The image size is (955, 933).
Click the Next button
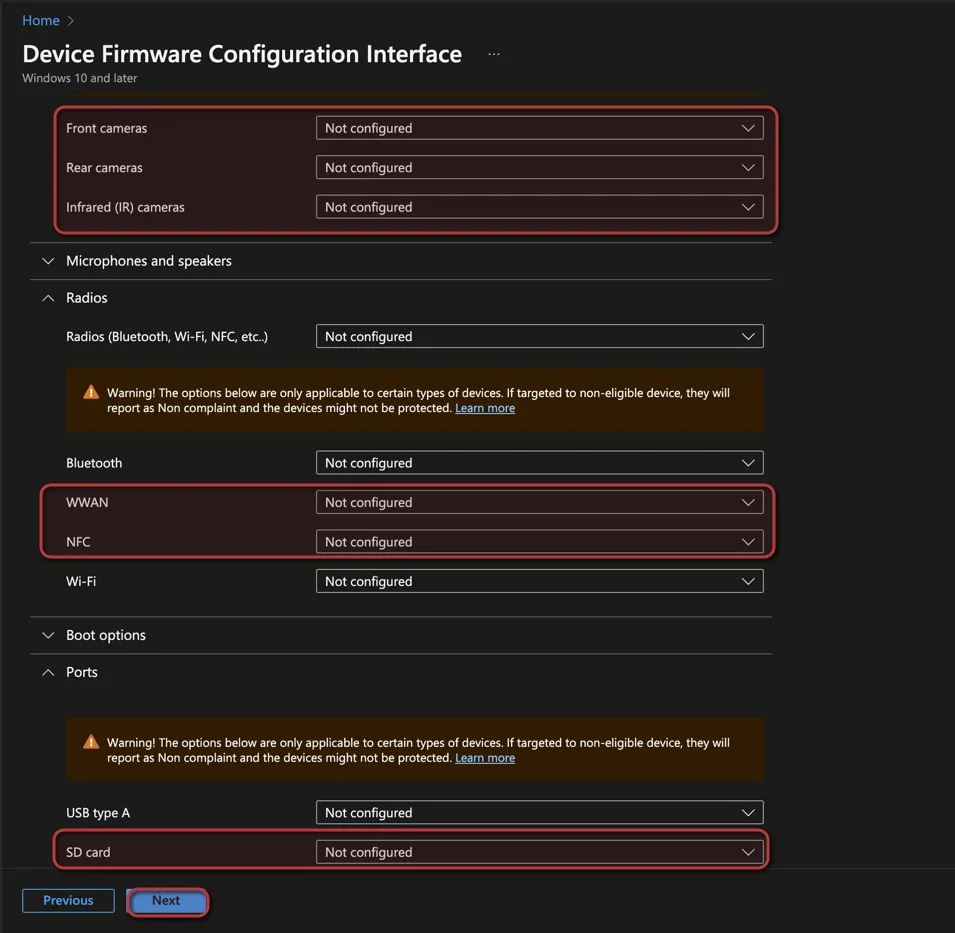click(166, 901)
